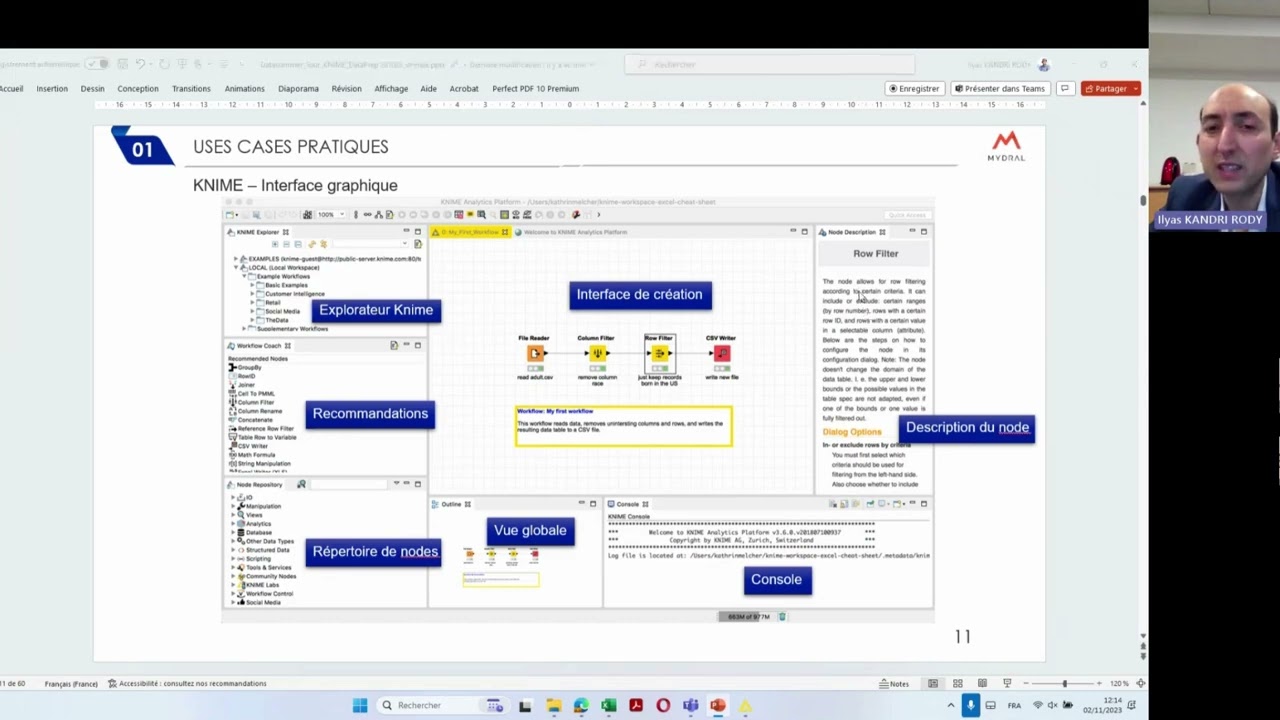Open Adobe Acrobat from the taskbar
1280x720 pixels.
pos(635,705)
